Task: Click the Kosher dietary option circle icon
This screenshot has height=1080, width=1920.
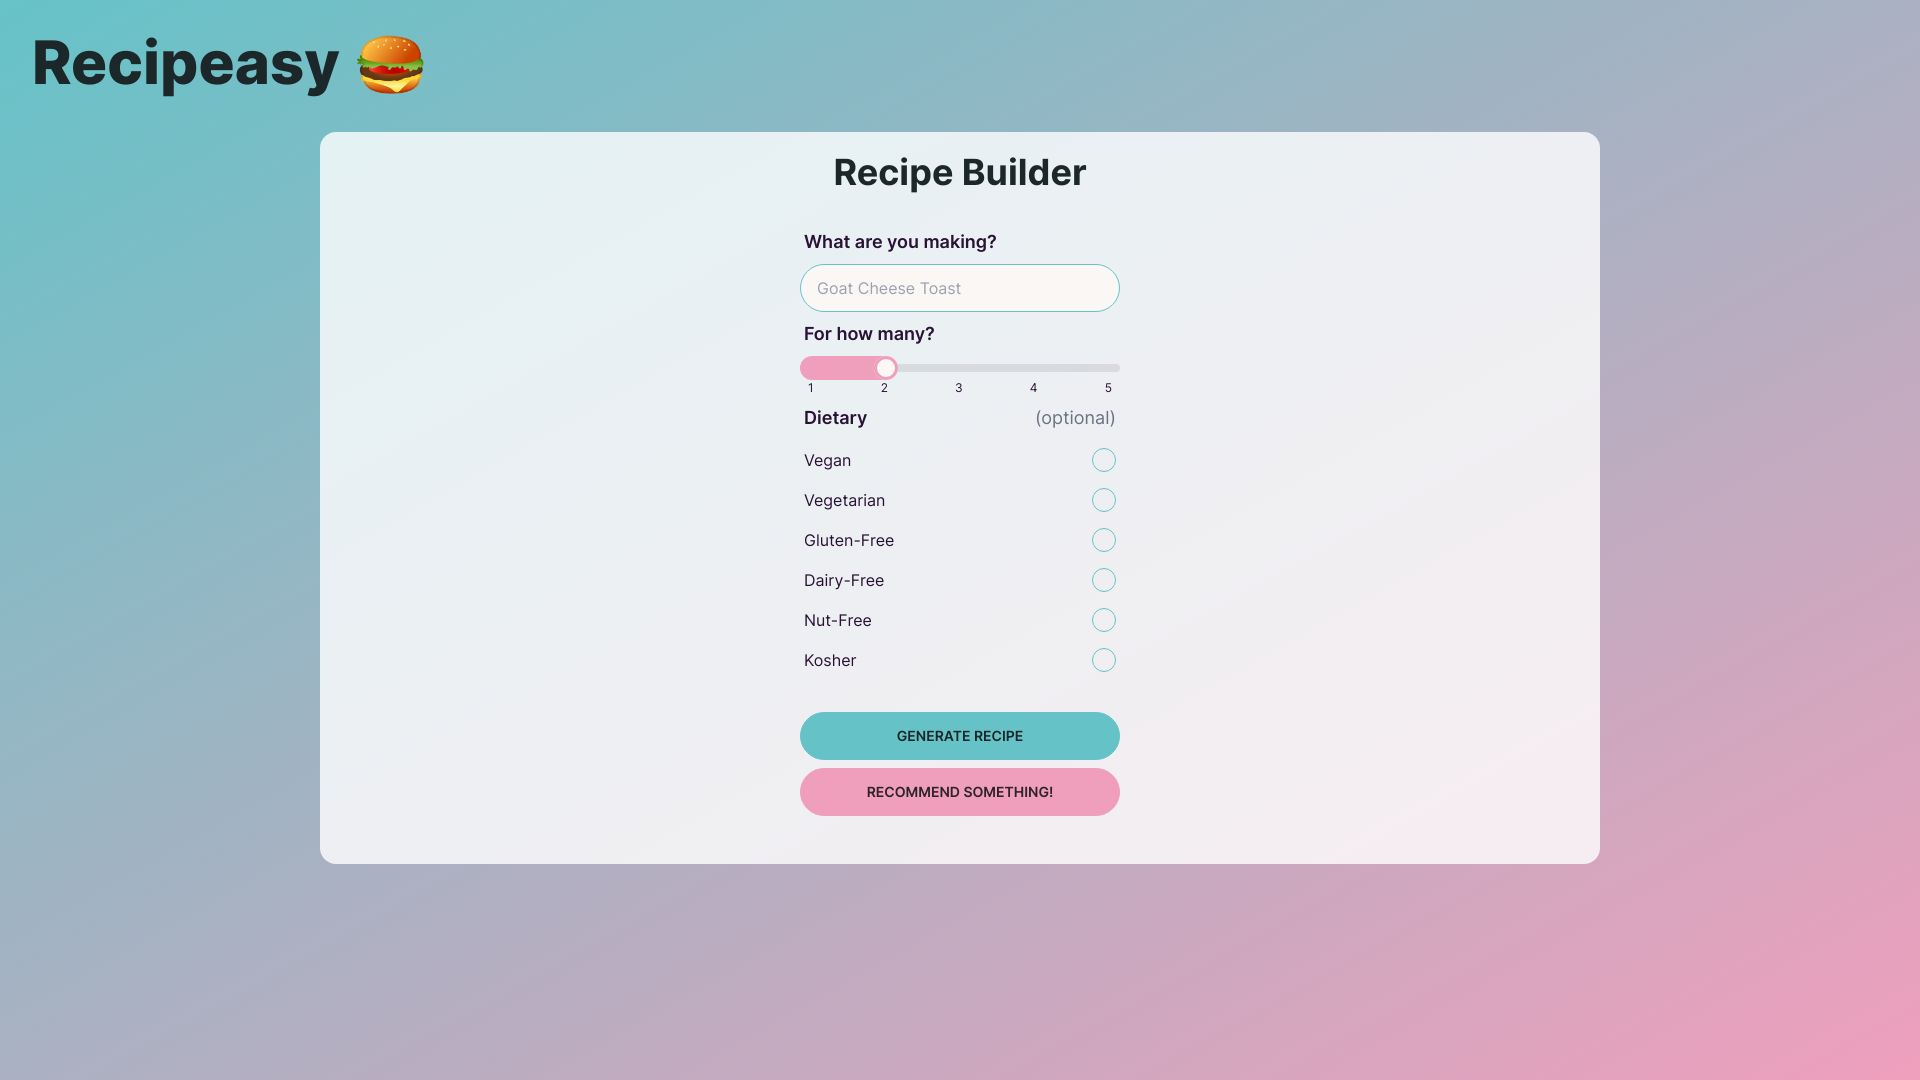Action: click(x=1104, y=659)
